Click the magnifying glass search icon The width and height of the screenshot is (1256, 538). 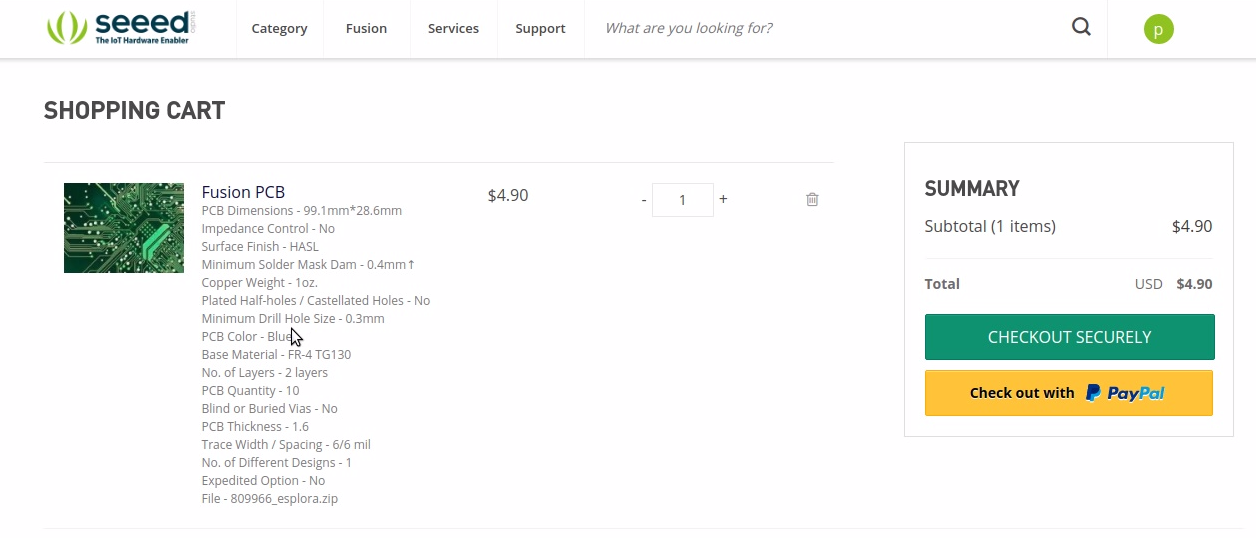1081,27
